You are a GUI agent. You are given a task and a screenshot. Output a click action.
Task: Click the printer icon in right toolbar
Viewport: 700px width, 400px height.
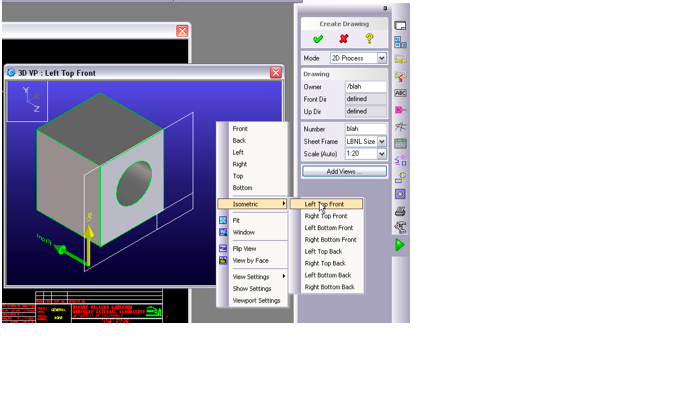tap(400, 211)
